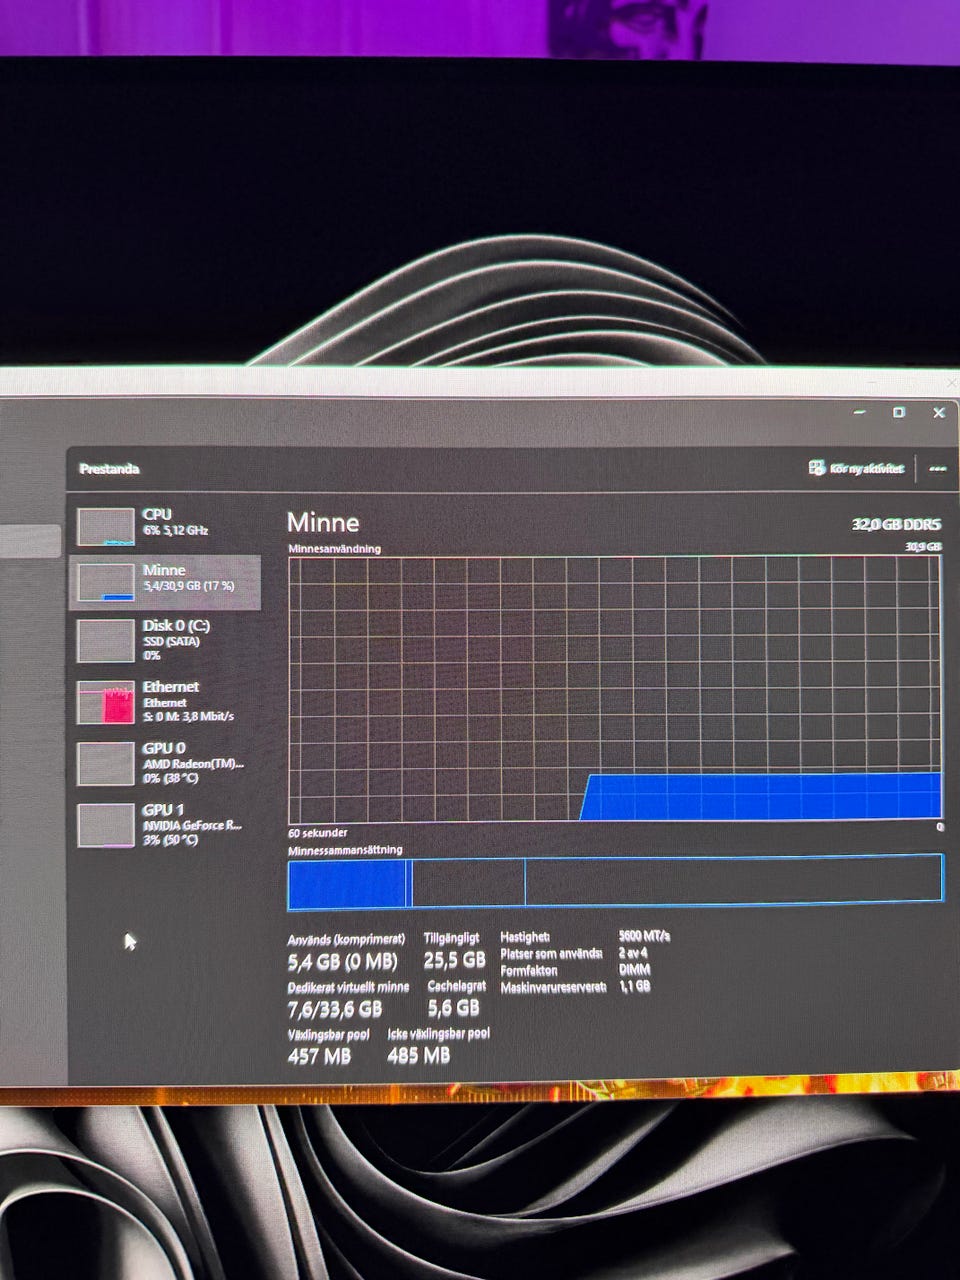Click the blue in-use segment of memory composition bar
Image resolution: width=960 pixels, height=1280 pixels.
(347, 883)
